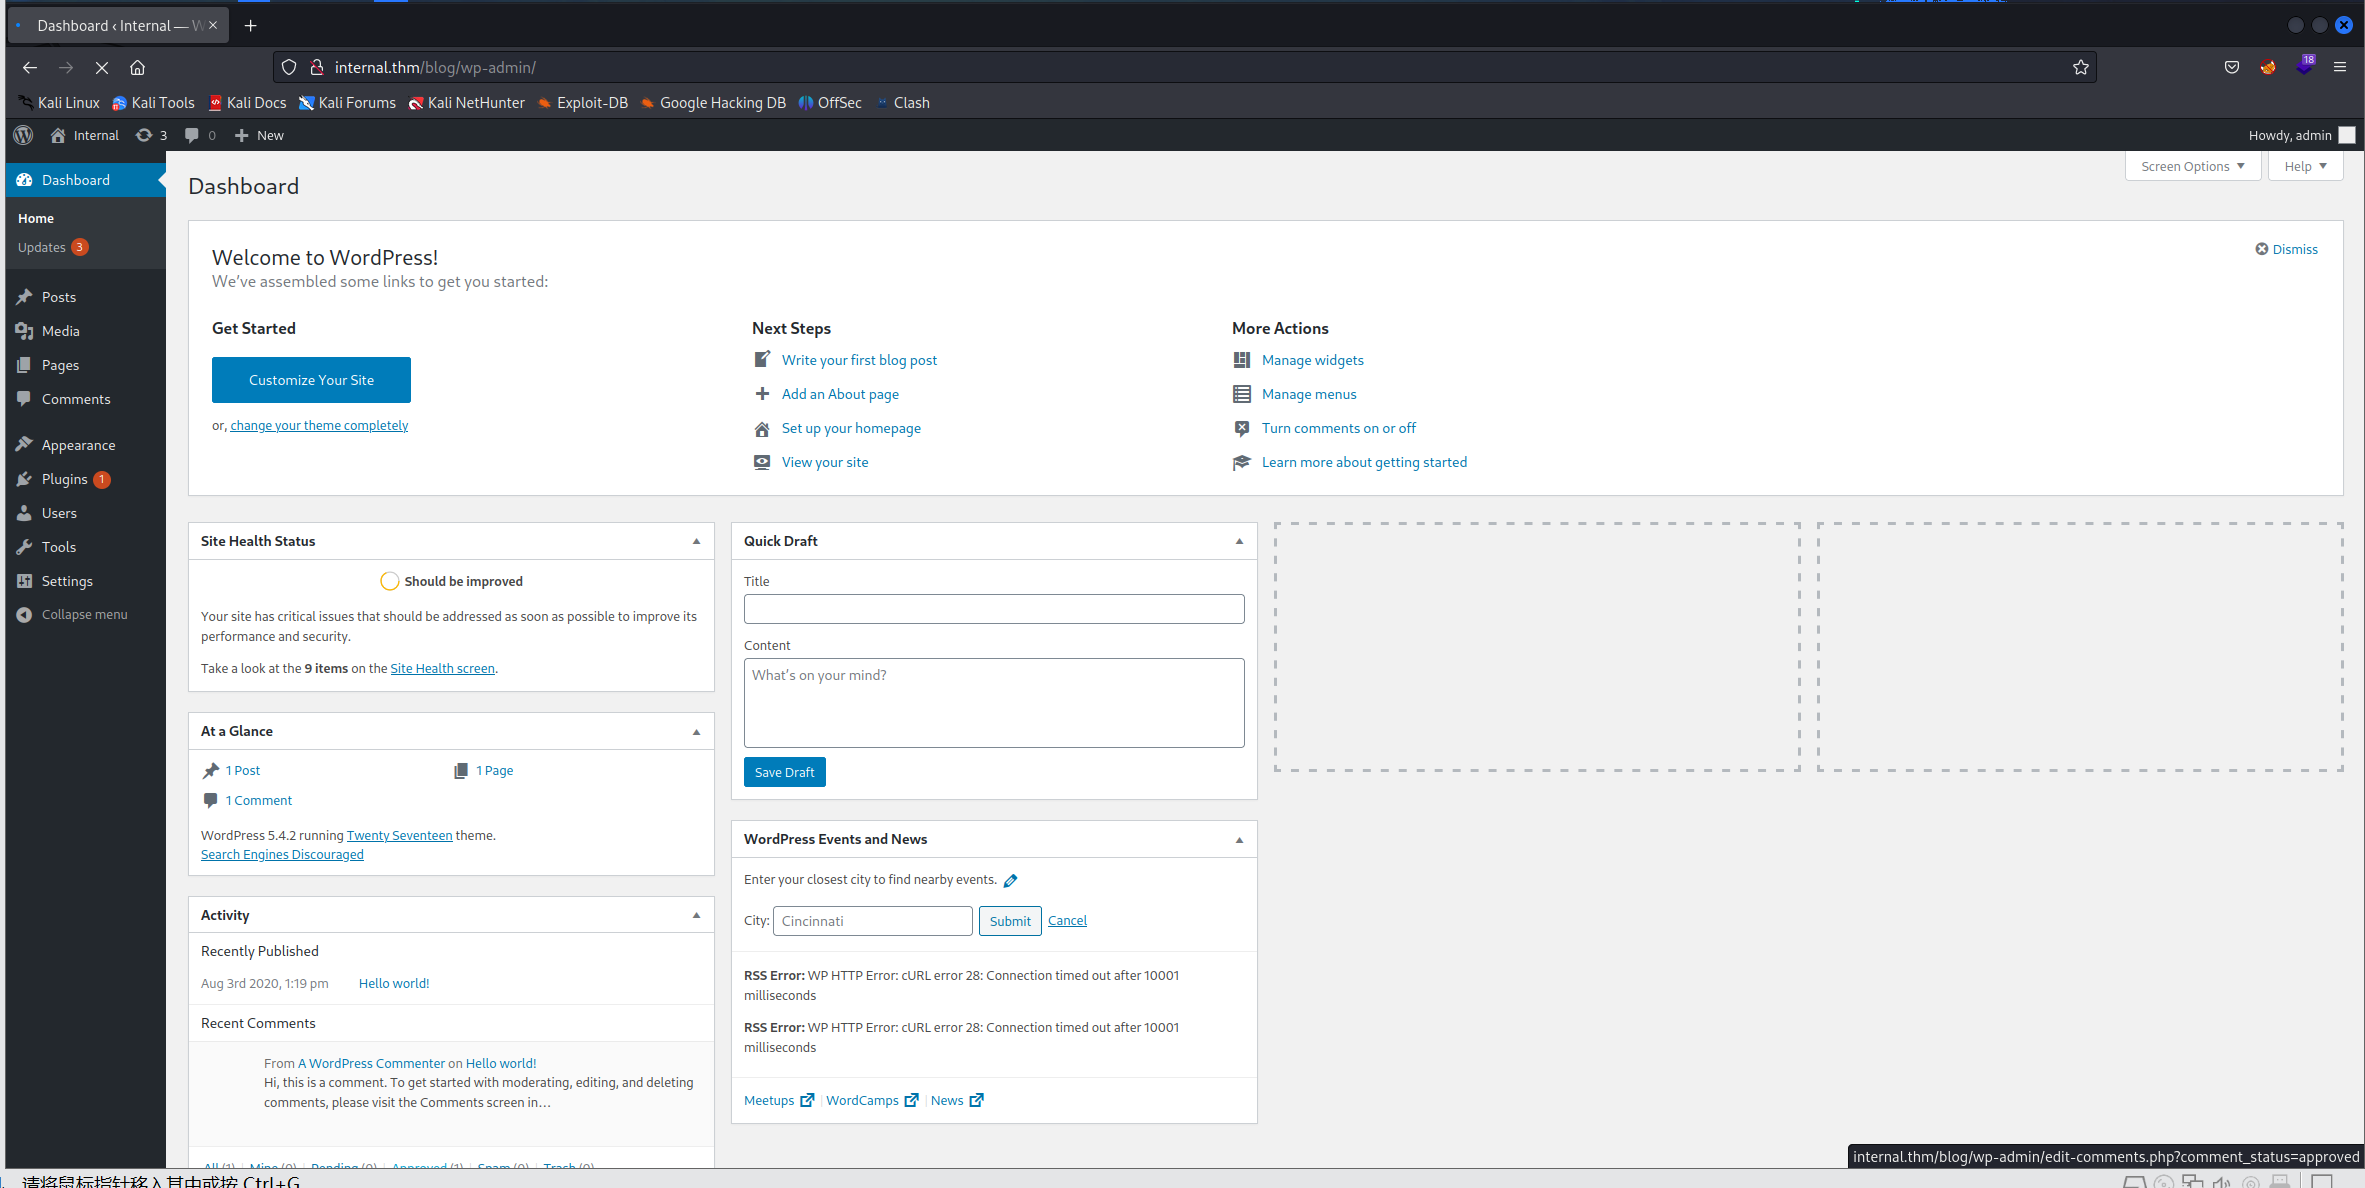Stop page loading with the X button
2365x1188 pixels.
coord(101,67)
